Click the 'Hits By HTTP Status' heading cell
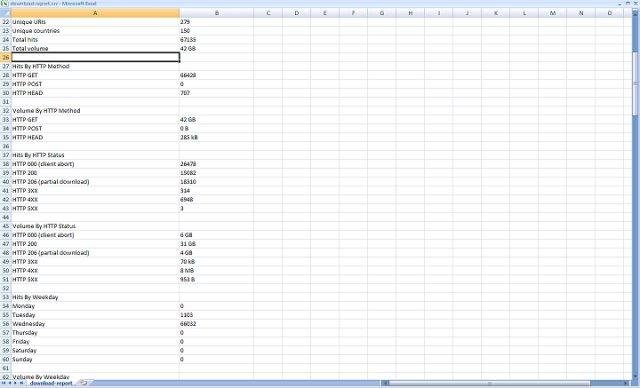640x388 pixels. click(x=95, y=155)
